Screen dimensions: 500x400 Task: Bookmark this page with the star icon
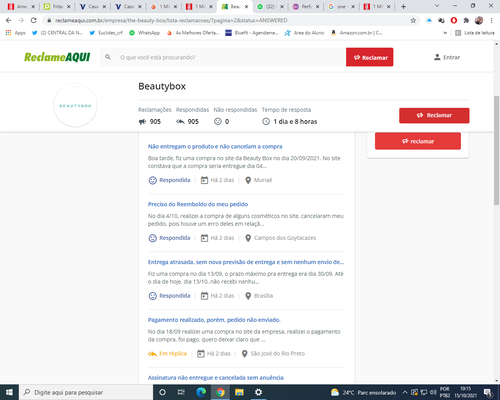(x=413, y=21)
